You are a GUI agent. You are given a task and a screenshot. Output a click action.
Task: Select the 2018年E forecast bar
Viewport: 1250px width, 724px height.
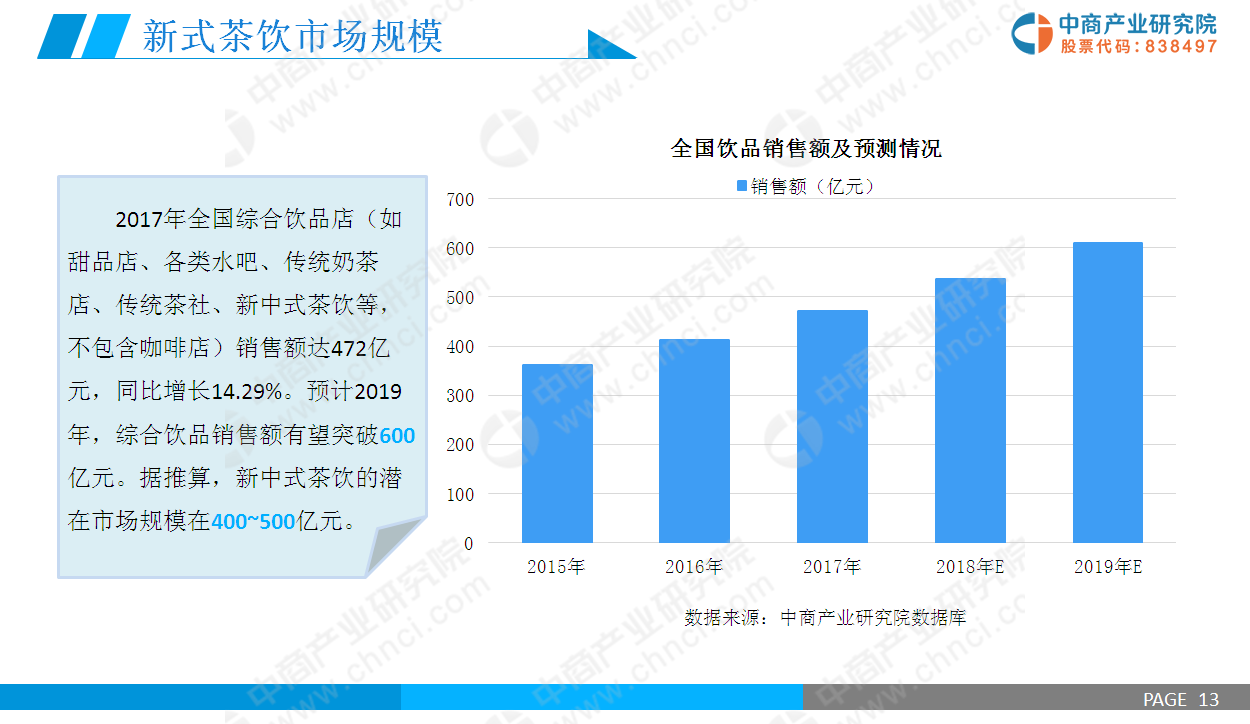(970, 410)
